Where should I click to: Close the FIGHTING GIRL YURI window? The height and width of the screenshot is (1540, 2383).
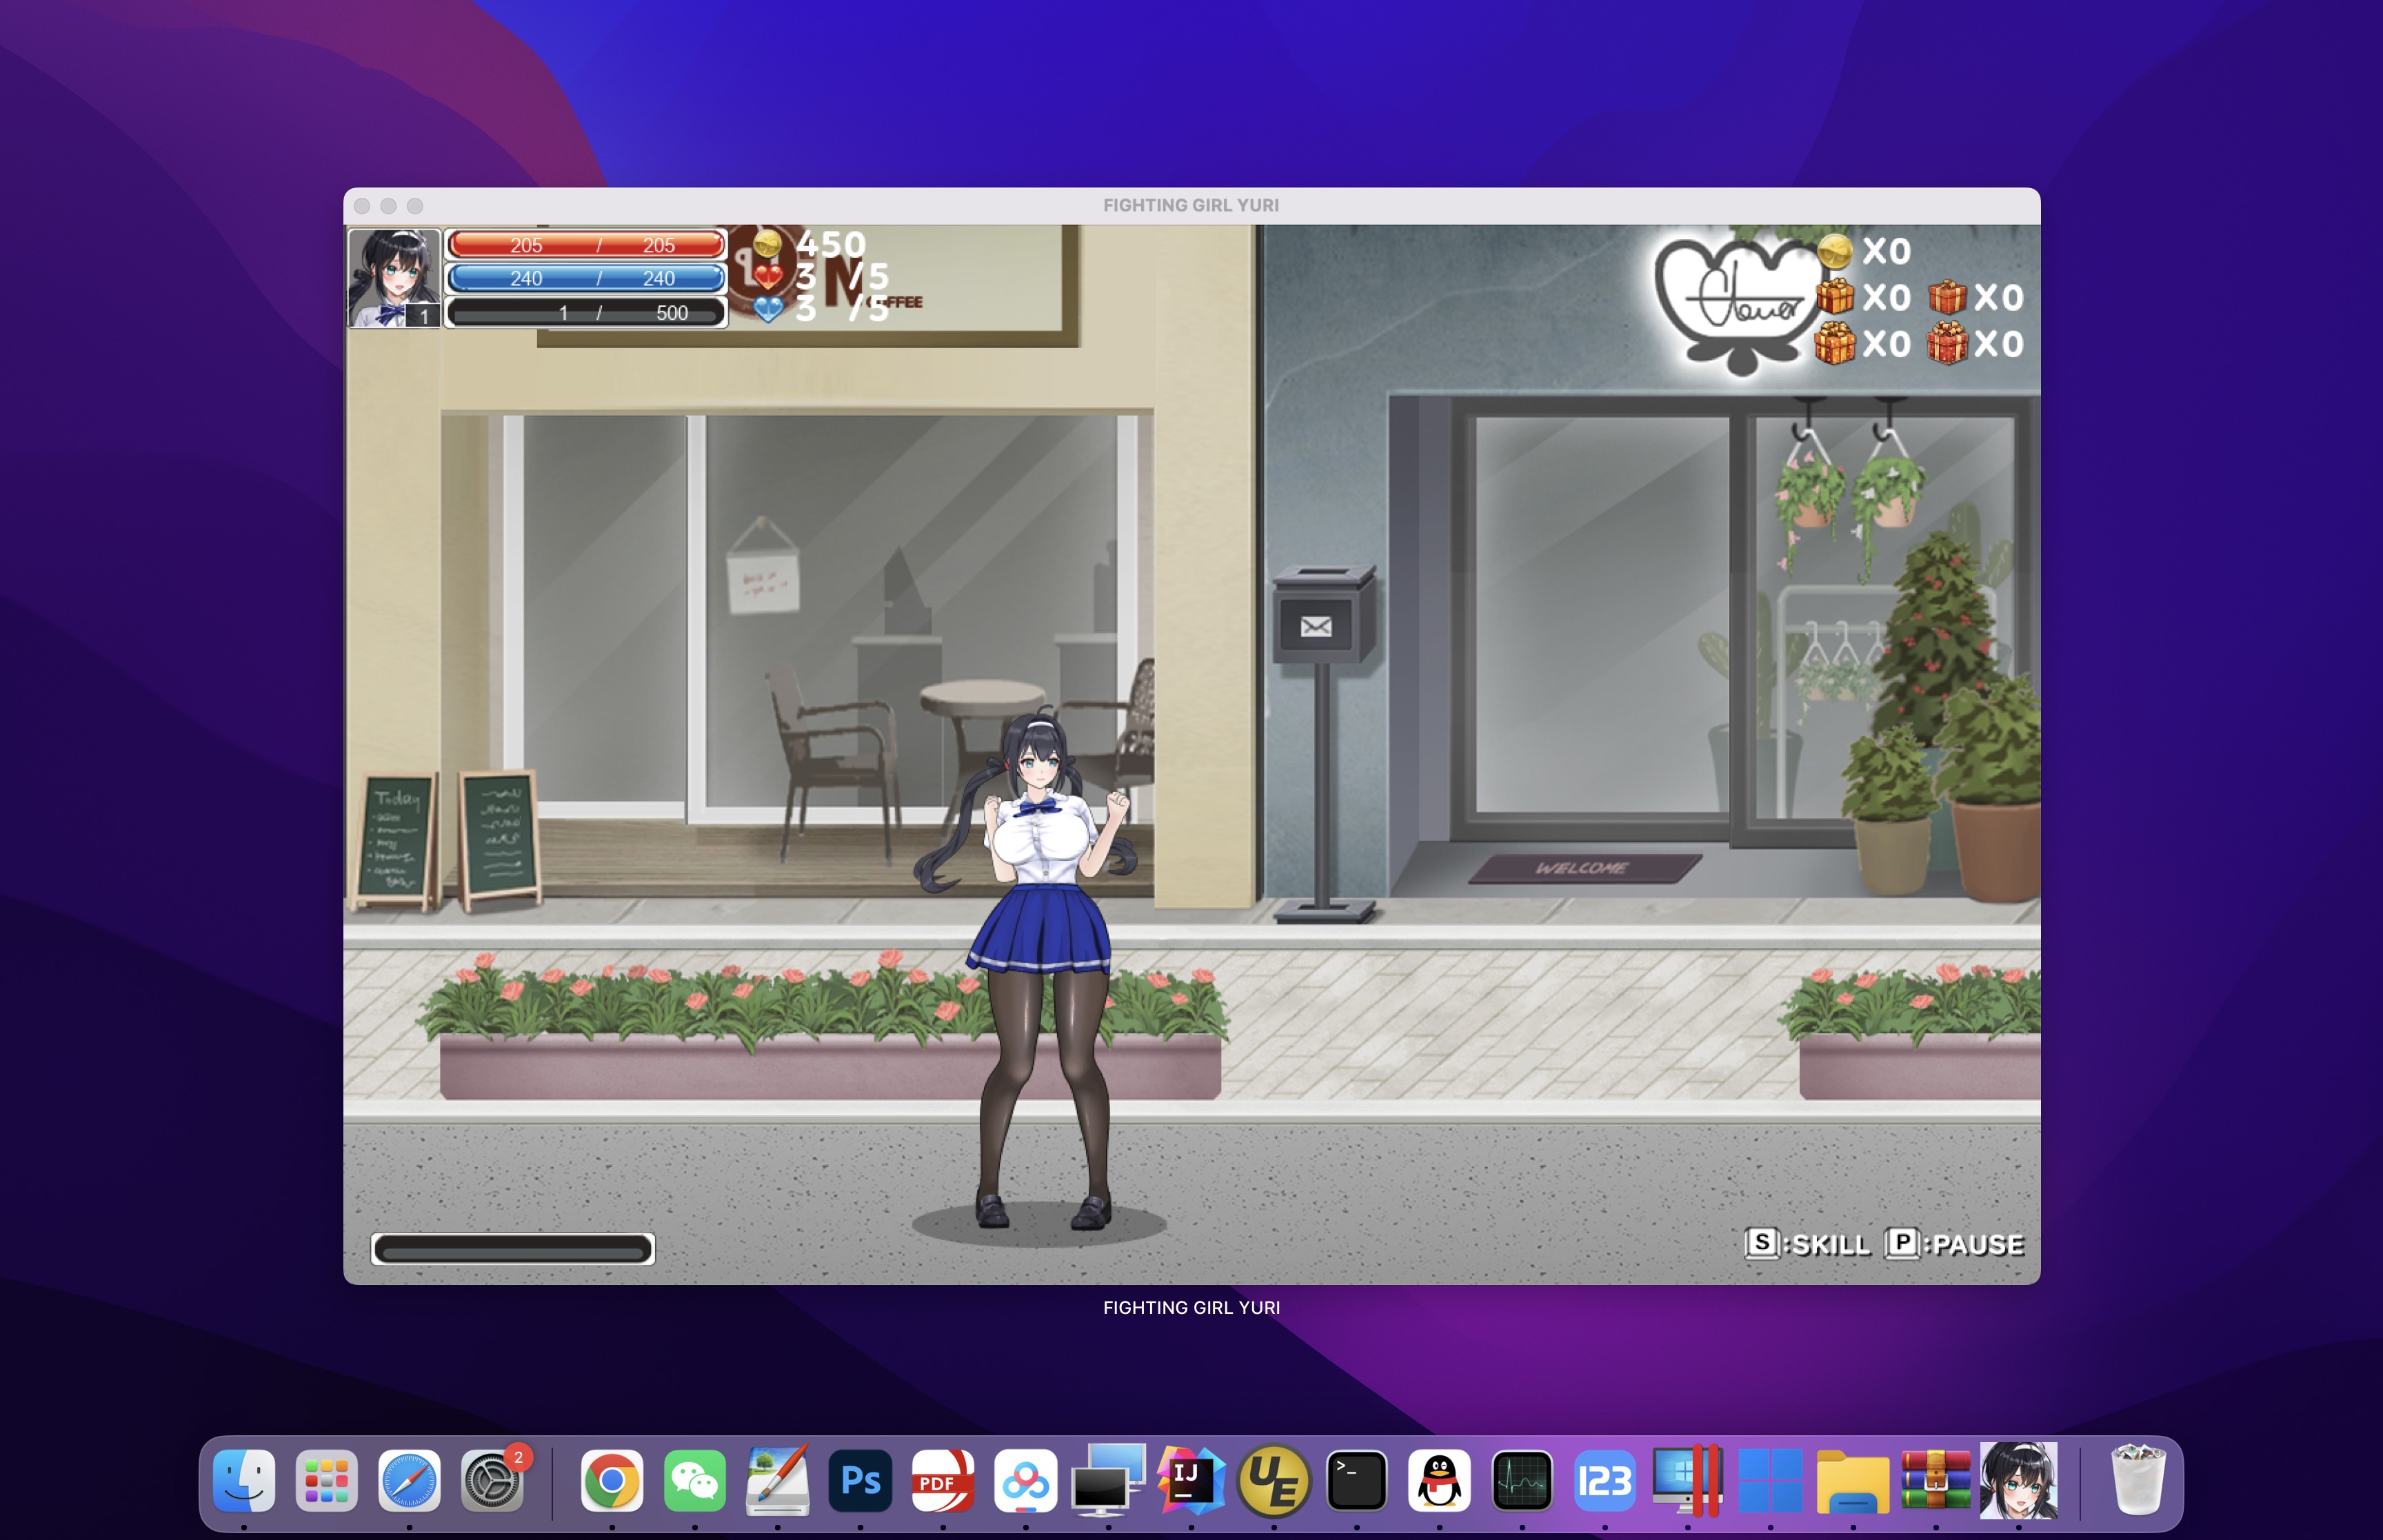[362, 206]
